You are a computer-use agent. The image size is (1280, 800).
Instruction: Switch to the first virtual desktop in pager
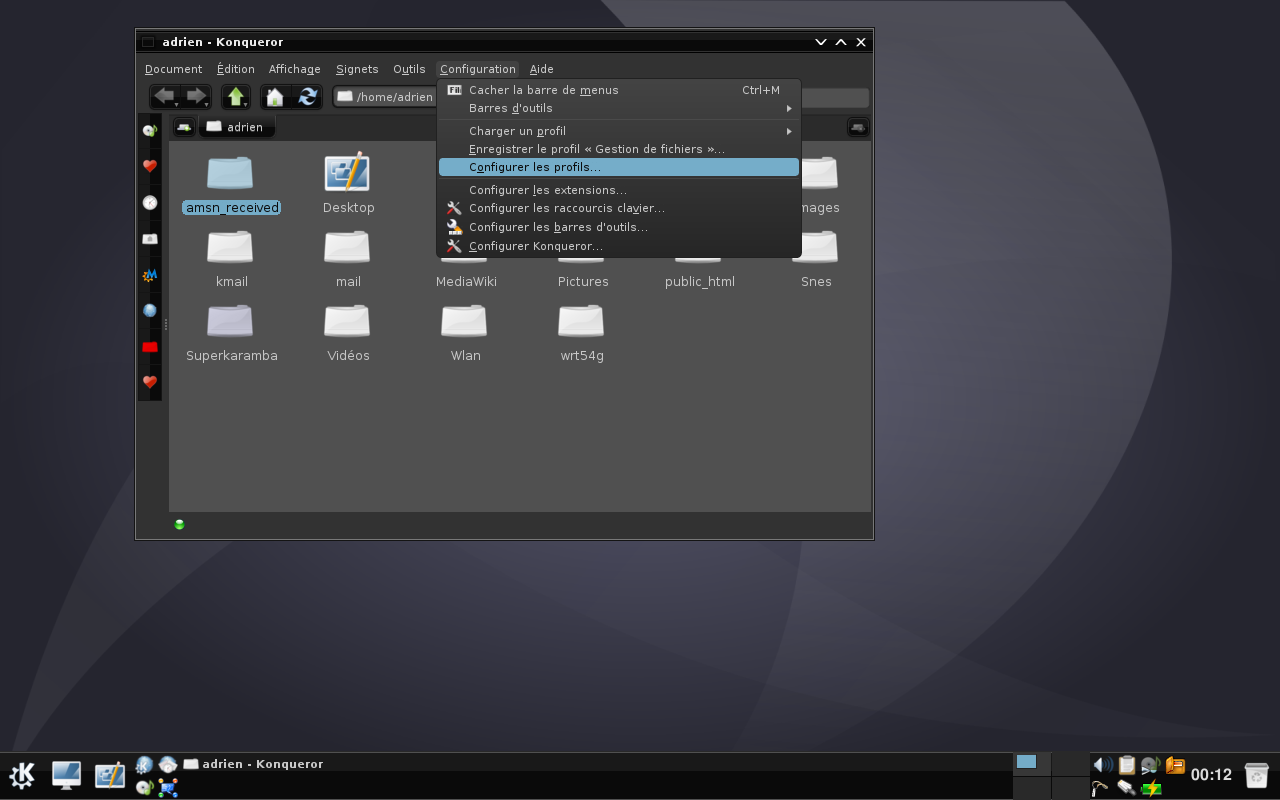pyautogui.click(x=1032, y=764)
